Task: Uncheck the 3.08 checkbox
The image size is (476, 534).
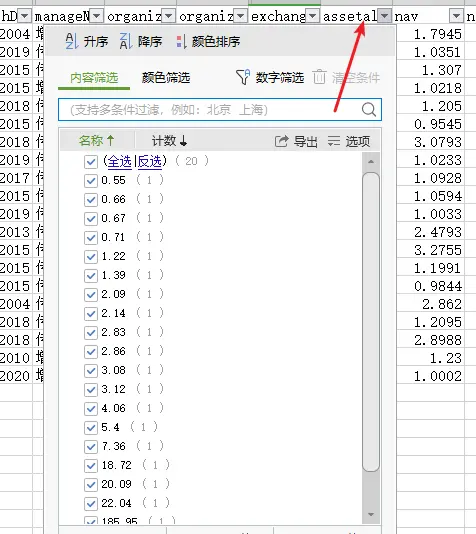Action: 91,371
